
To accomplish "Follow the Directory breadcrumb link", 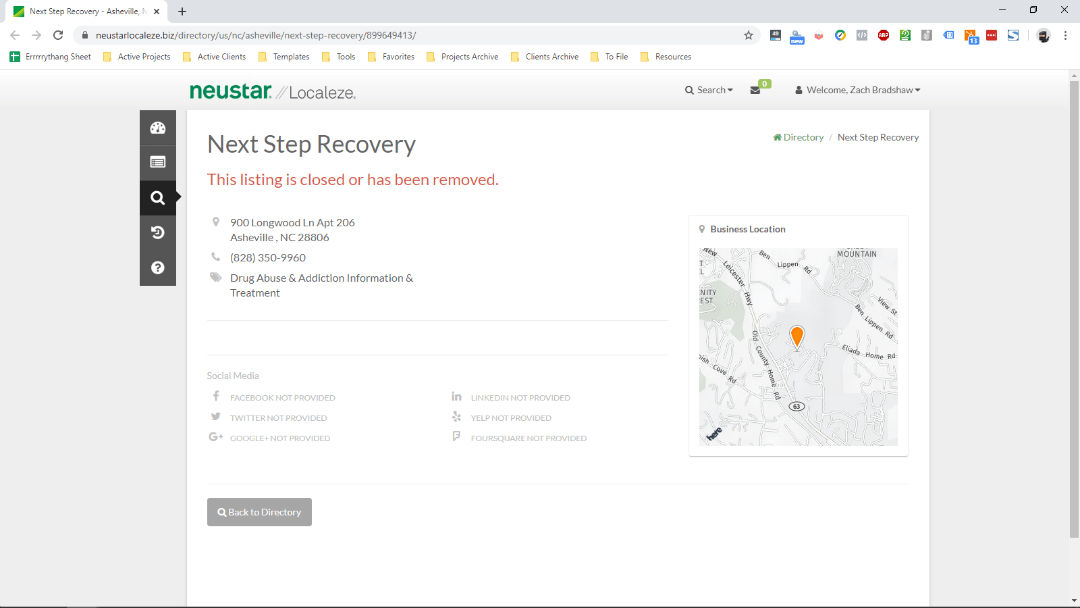I will 798,137.
